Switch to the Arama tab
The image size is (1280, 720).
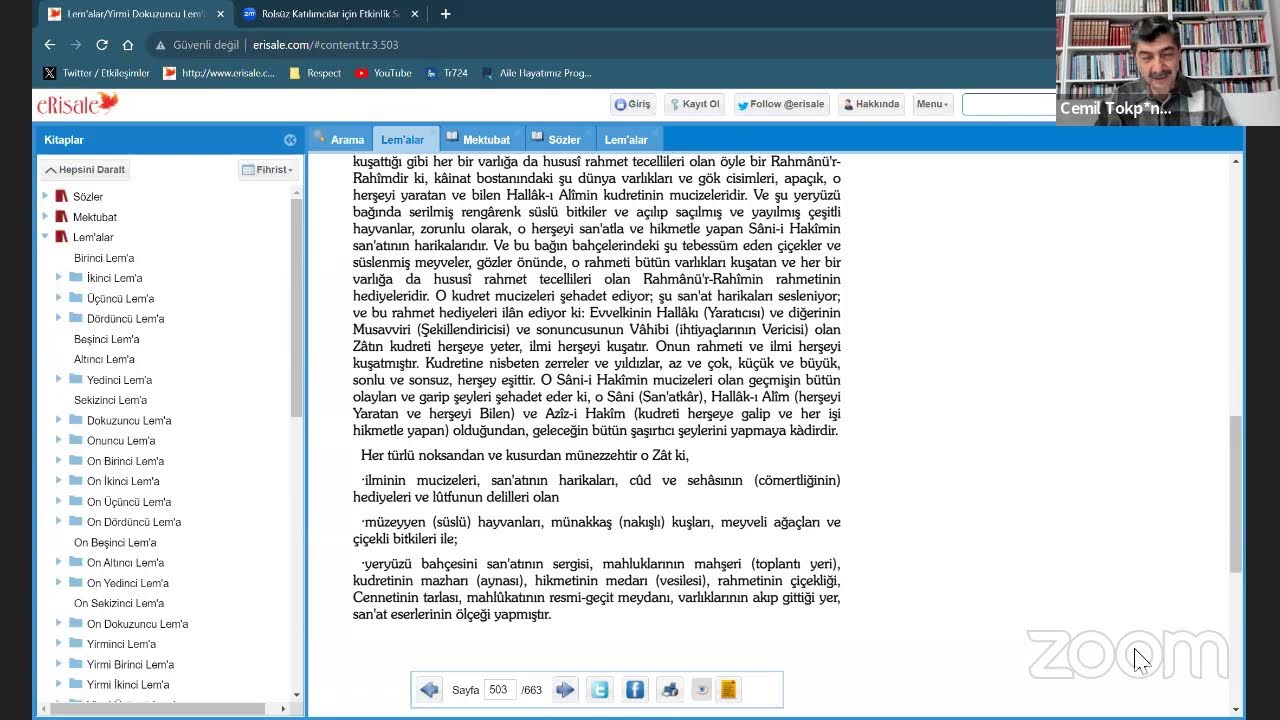click(x=339, y=140)
